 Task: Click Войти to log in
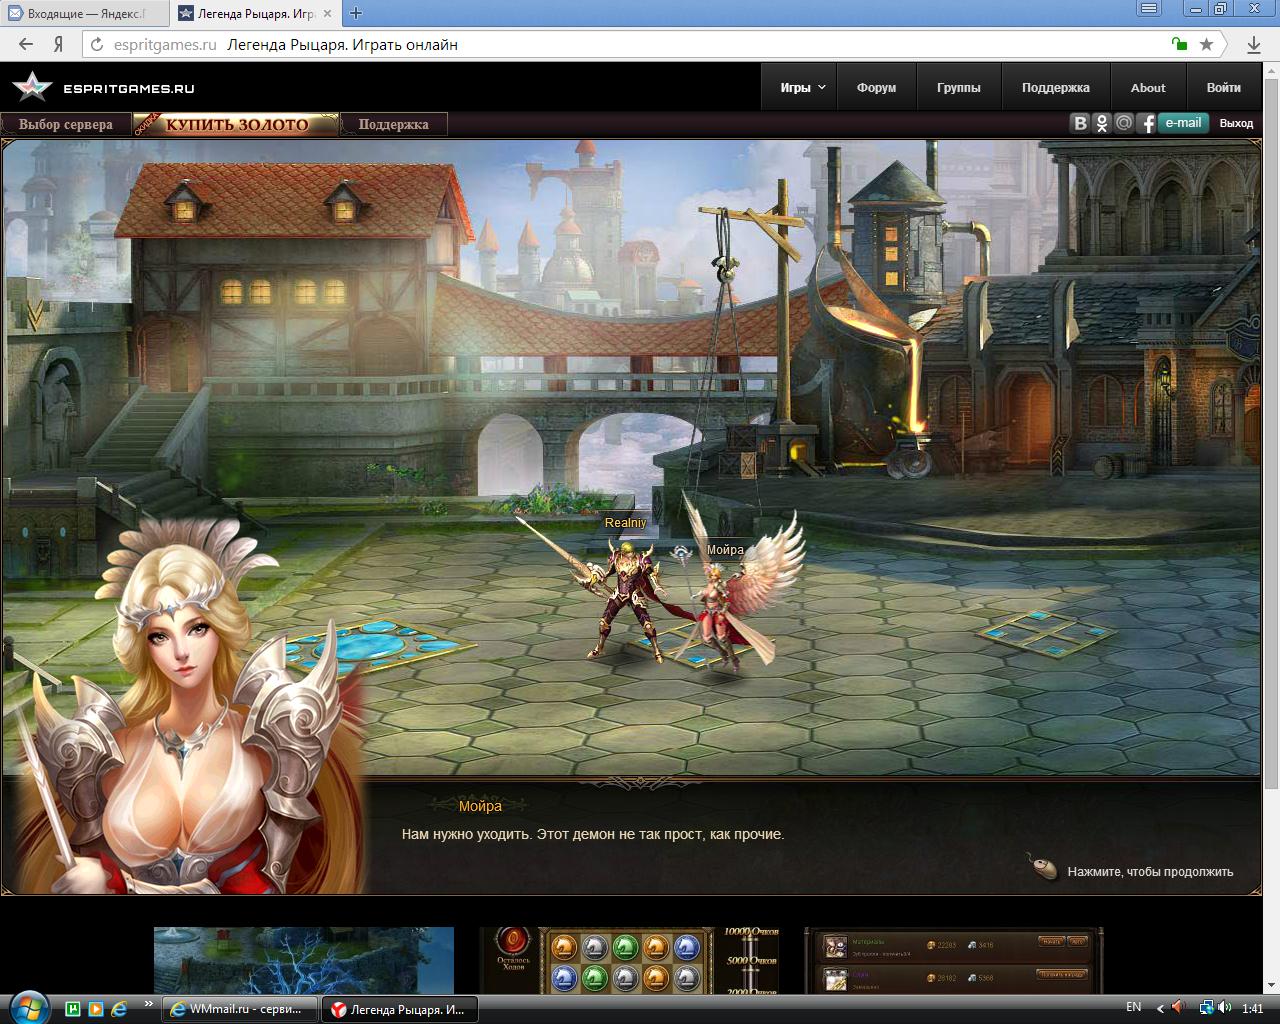tap(1223, 87)
